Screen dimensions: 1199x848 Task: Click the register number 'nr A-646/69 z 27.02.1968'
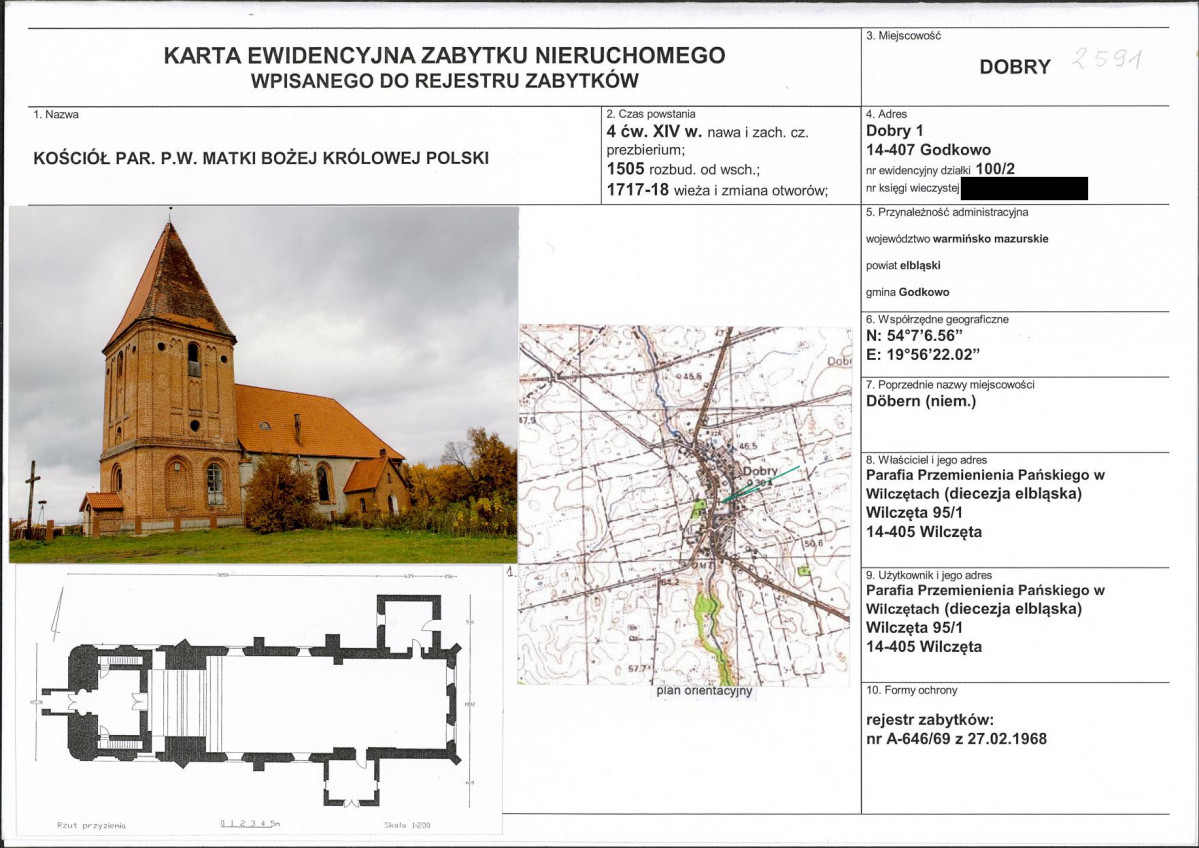point(956,739)
